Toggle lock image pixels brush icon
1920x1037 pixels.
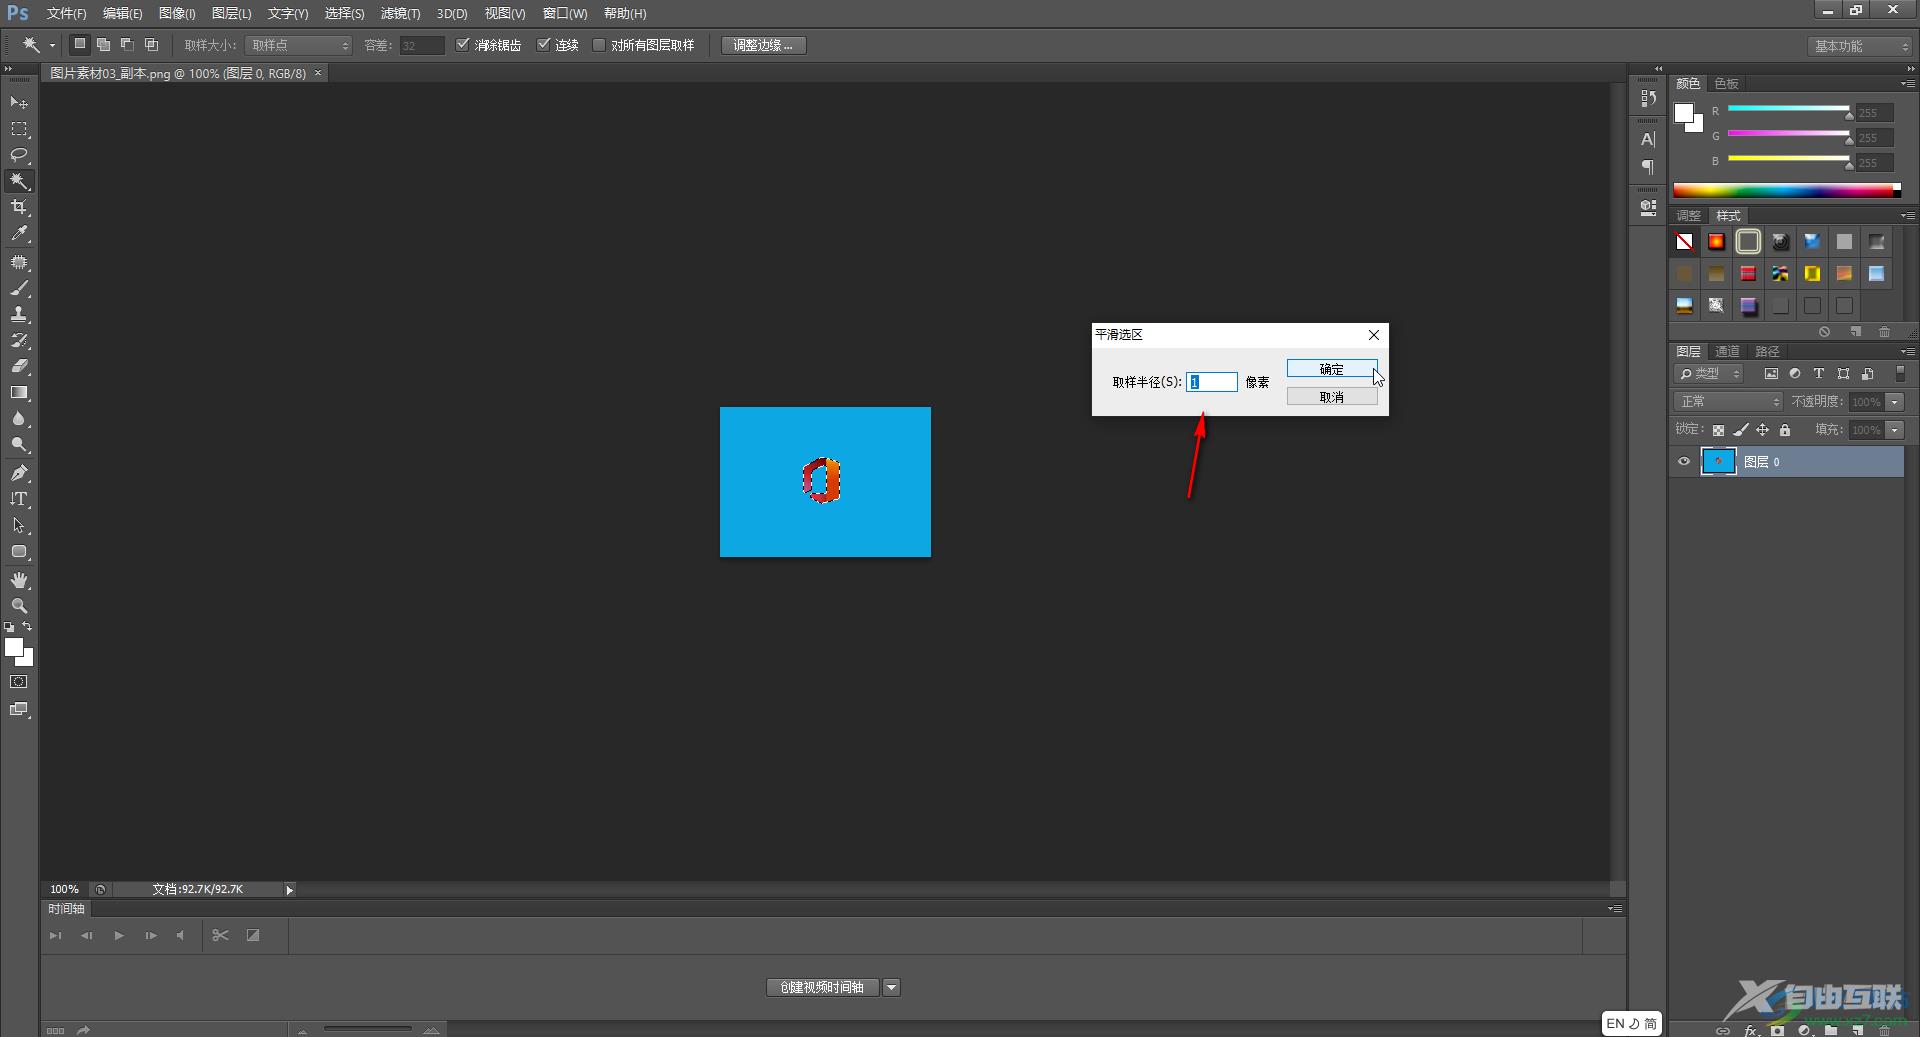(1740, 430)
